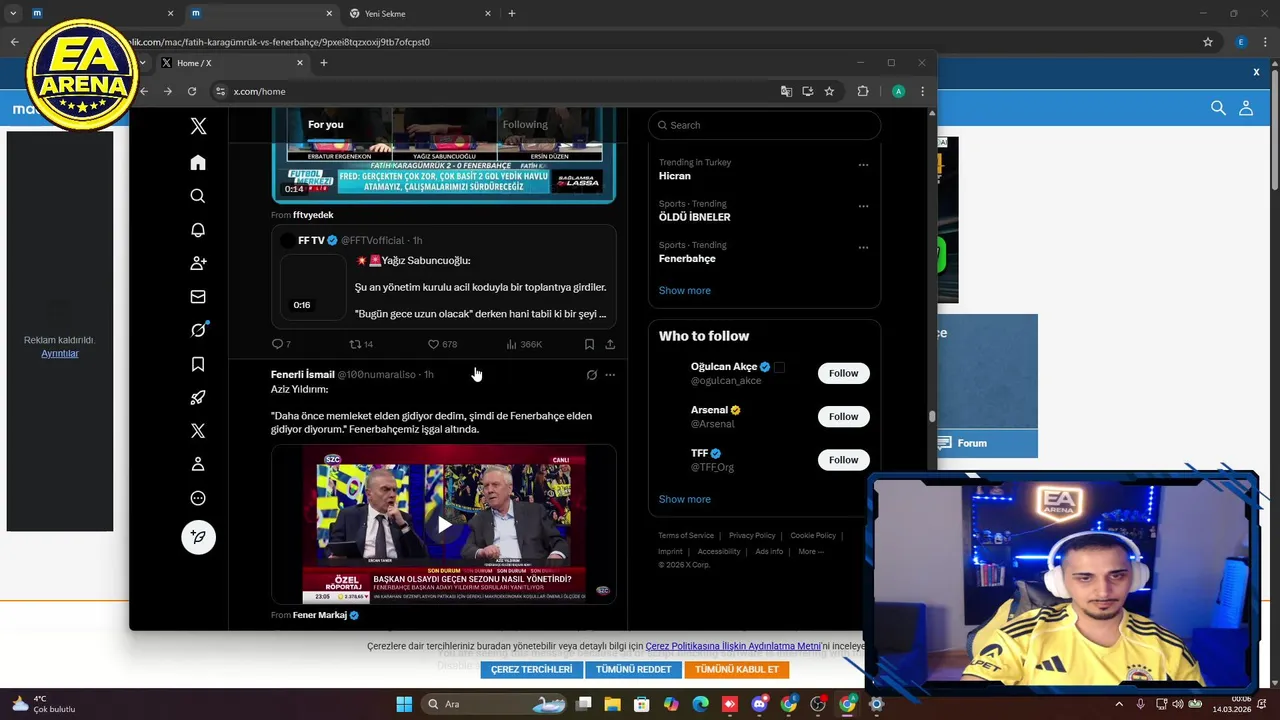Select the Home / X browser tab

point(231,63)
